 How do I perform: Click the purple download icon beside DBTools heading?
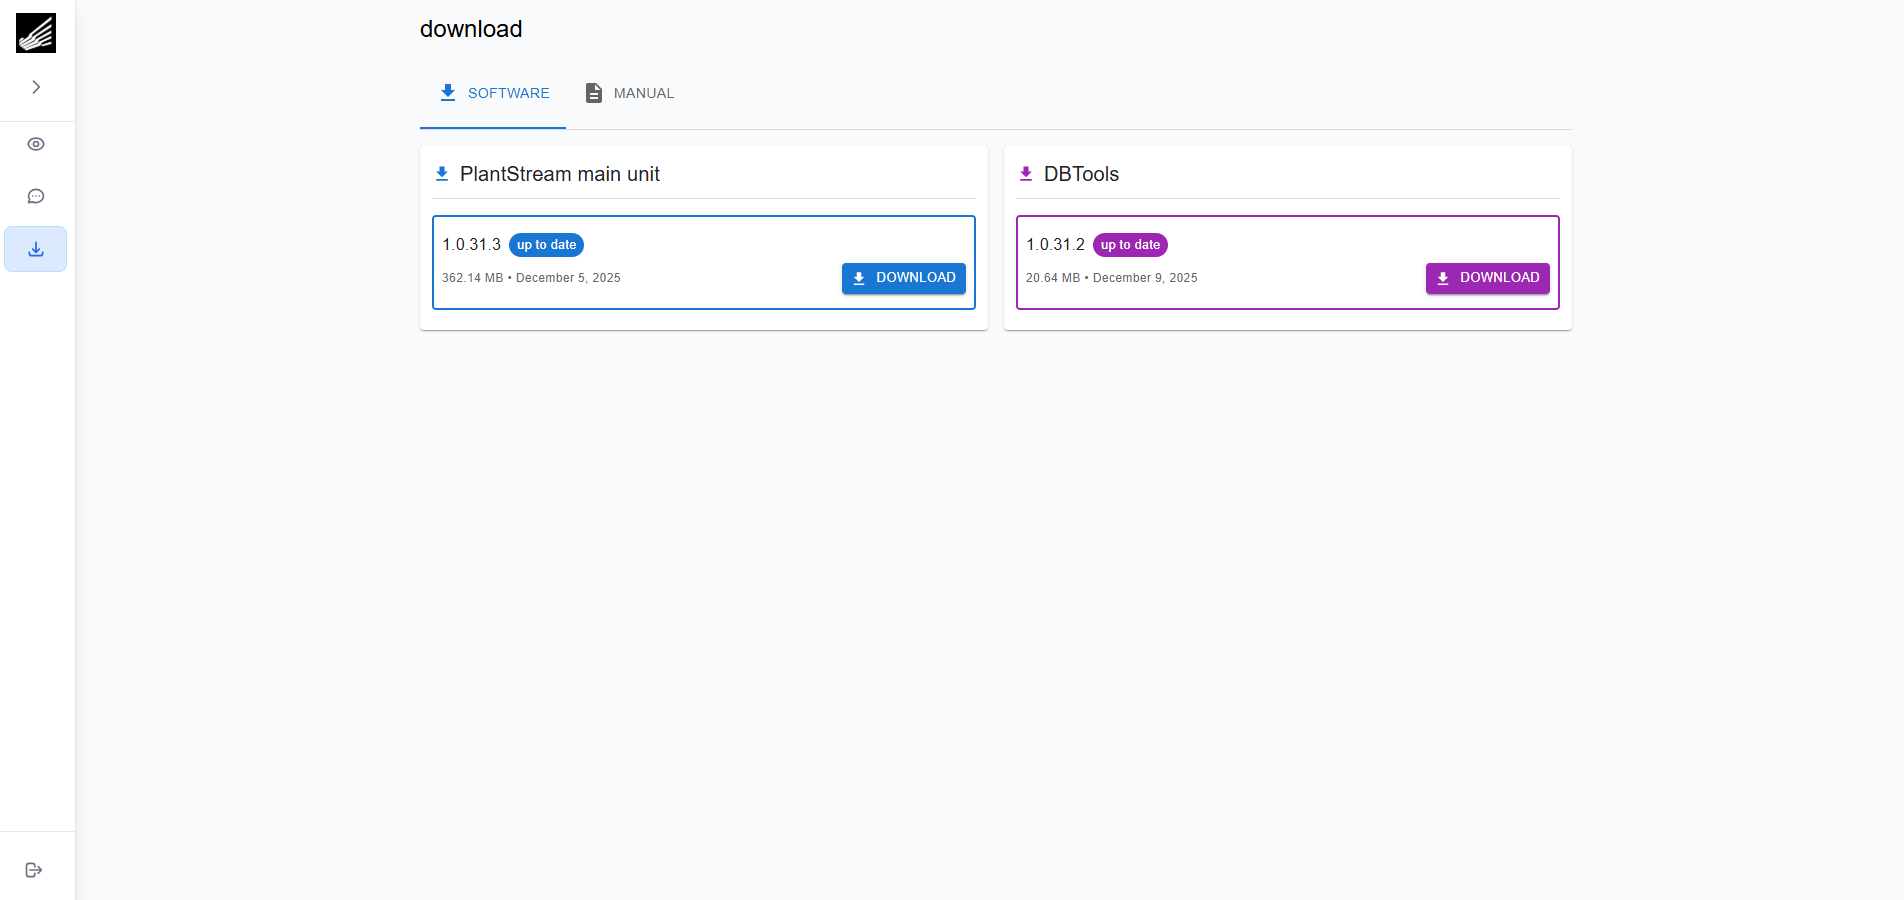(x=1026, y=174)
